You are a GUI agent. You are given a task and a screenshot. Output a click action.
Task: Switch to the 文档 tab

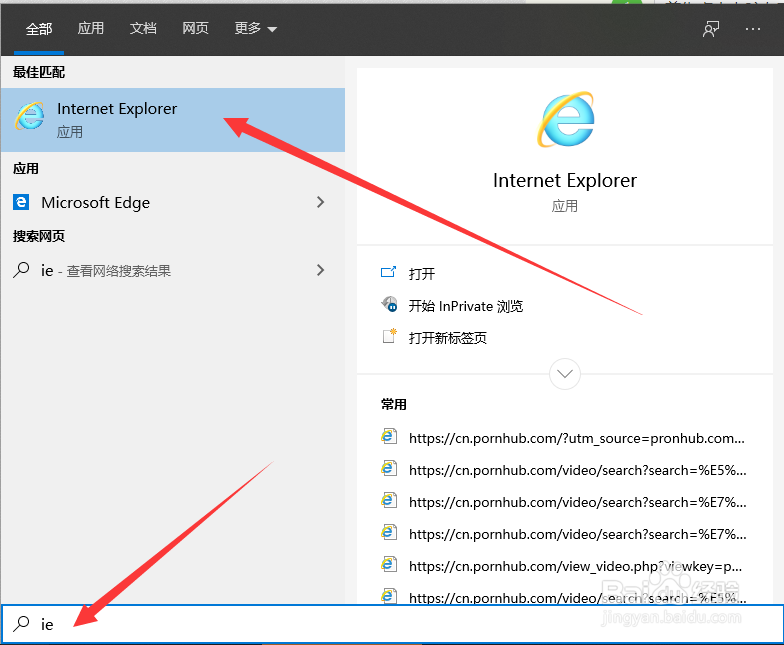pos(143,28)
